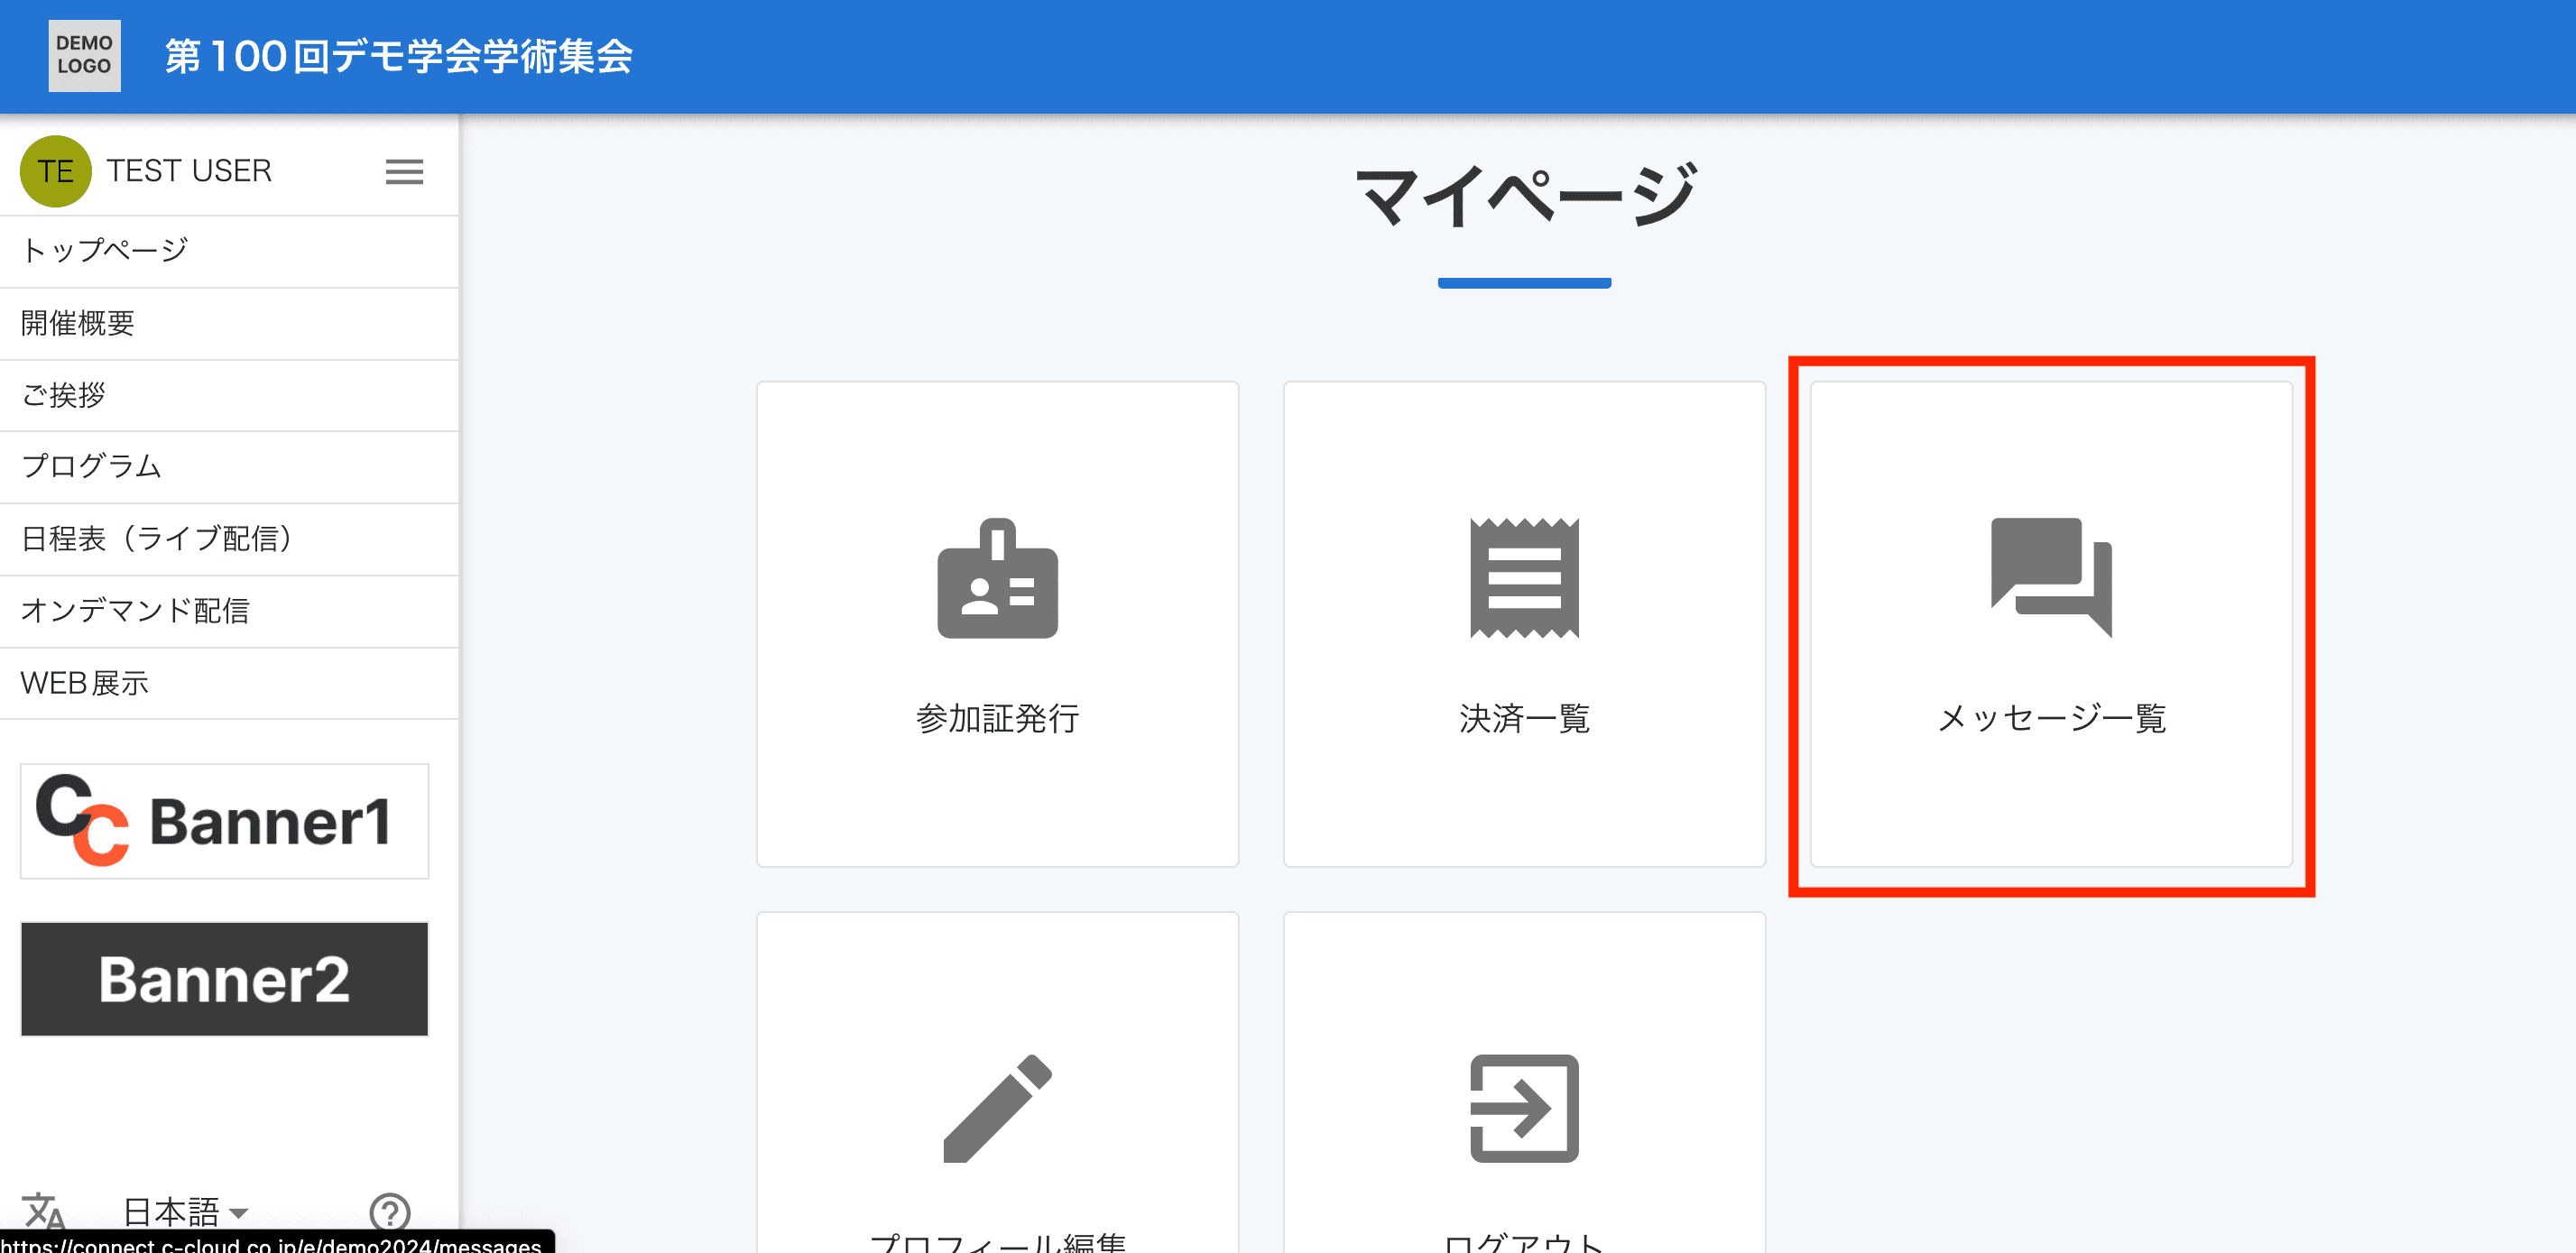This screenshot has width=2576, height=1253.
Task: Click the プロフィール編集 pencil icon
Action: point(997,1108)
